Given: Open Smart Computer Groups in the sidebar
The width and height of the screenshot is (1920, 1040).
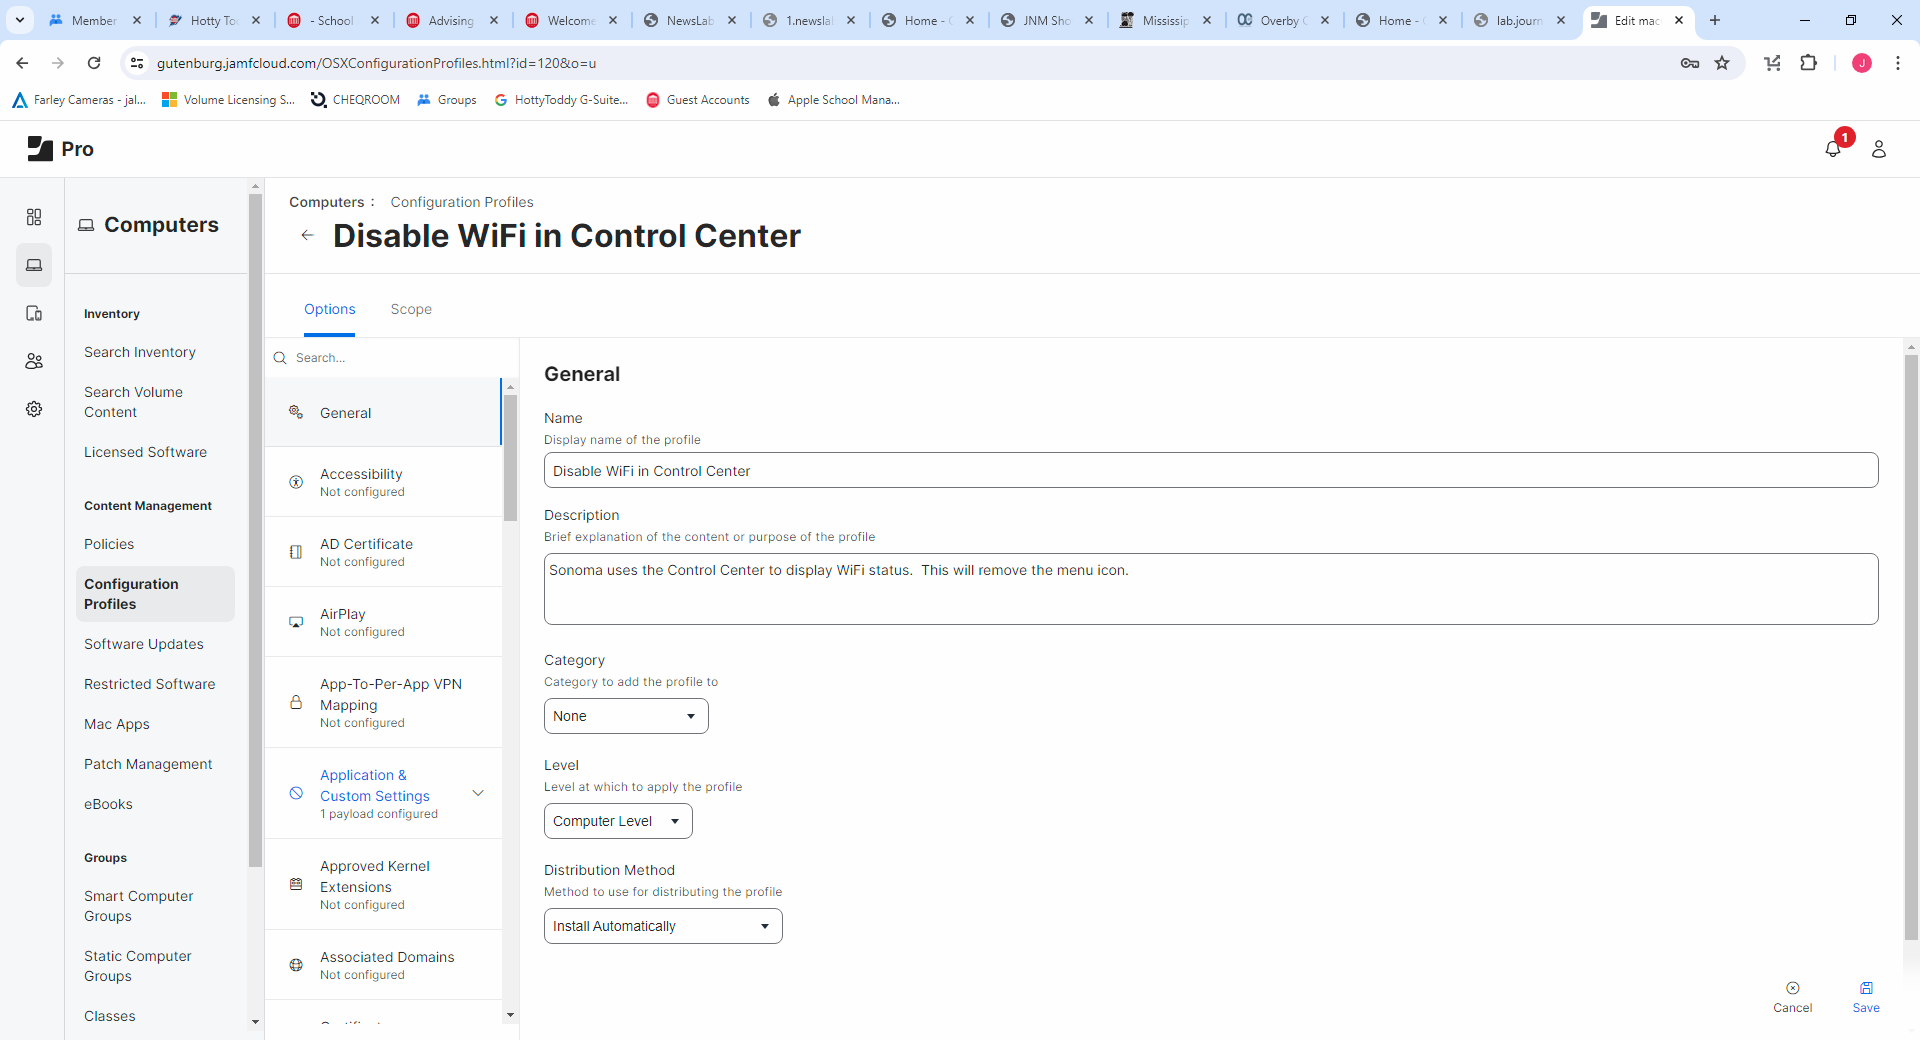Looking at the screenshot, I should click(139, 906).
